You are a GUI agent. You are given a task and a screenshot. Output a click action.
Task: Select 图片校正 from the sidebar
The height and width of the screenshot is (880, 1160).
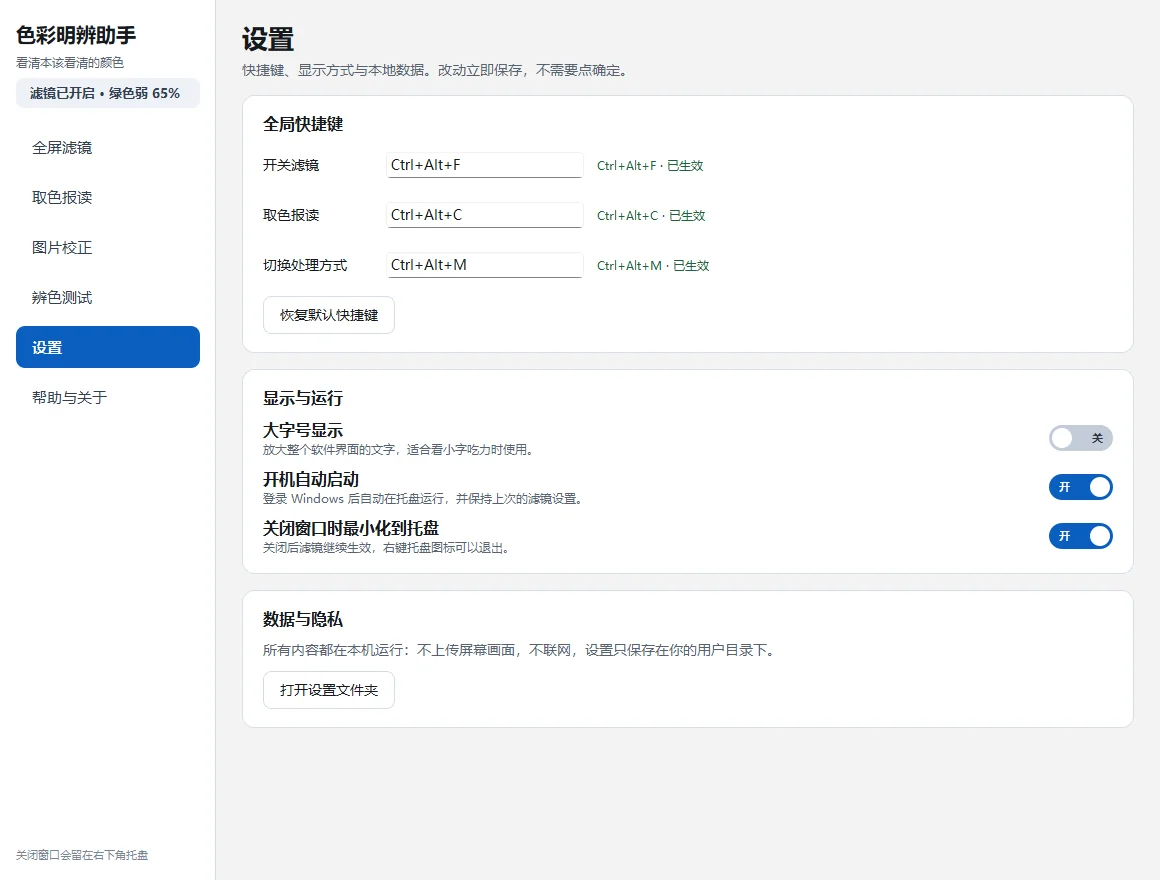108,248
